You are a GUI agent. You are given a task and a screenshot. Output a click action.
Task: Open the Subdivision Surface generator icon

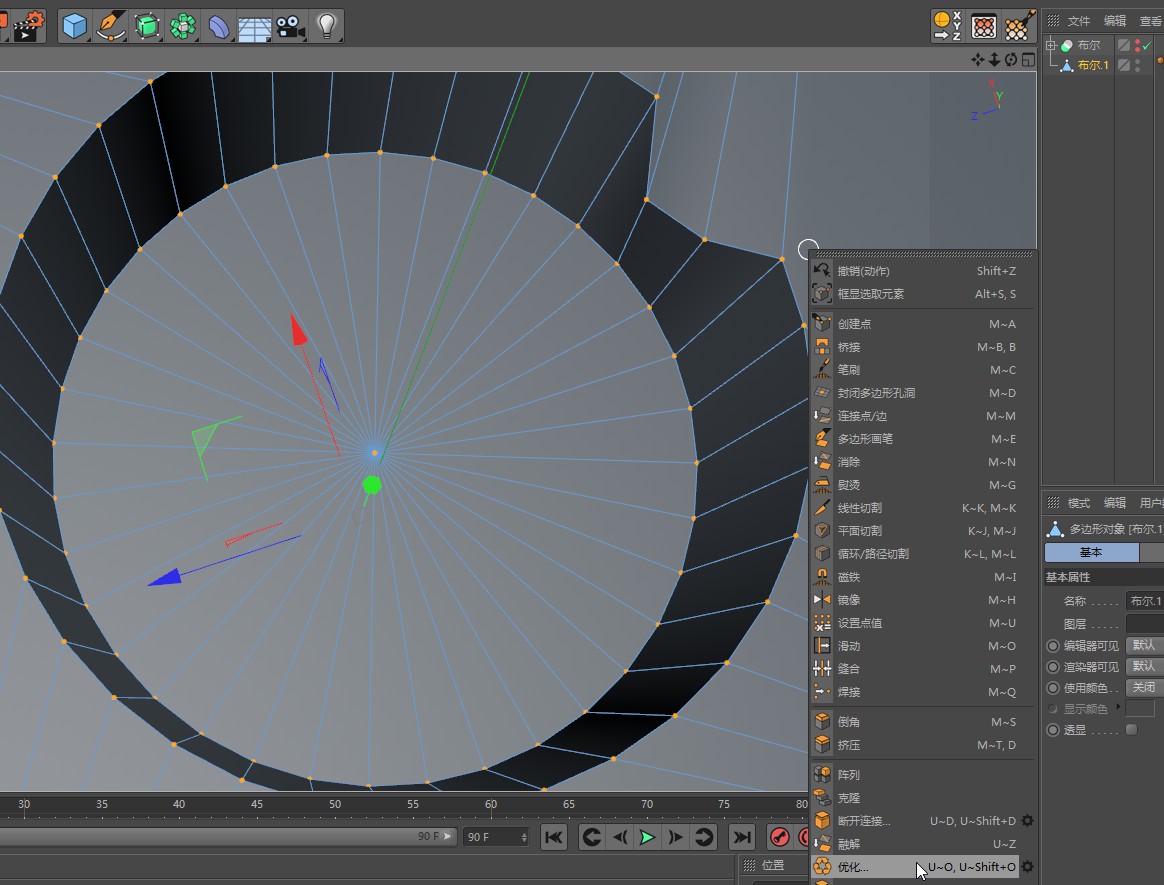click(147, 26)
